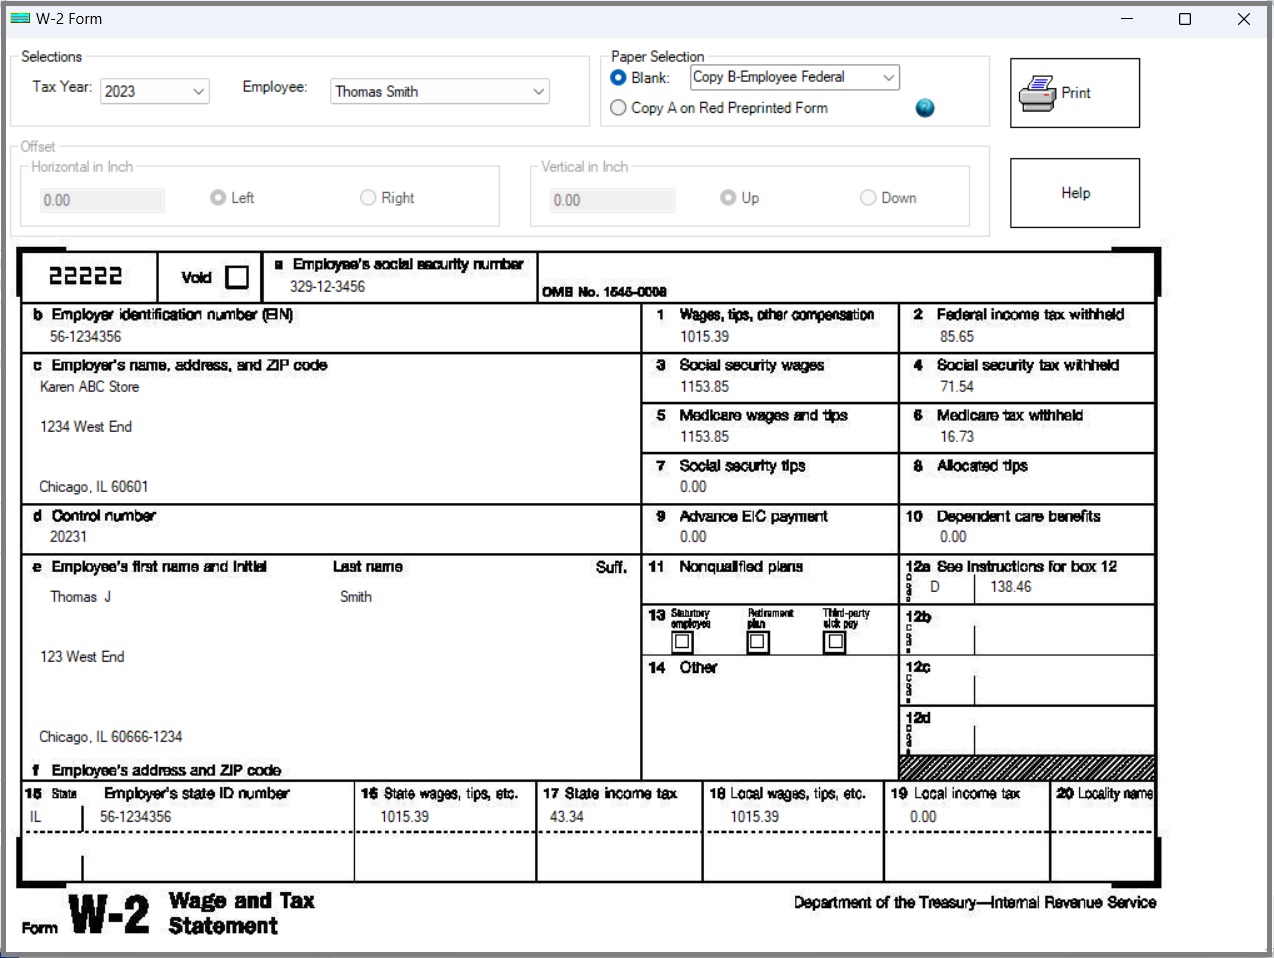Screen dimensions: 1274x958
Task: Click employee first name Thomas J
Action: pyautogui.click(x=80, y=596)
